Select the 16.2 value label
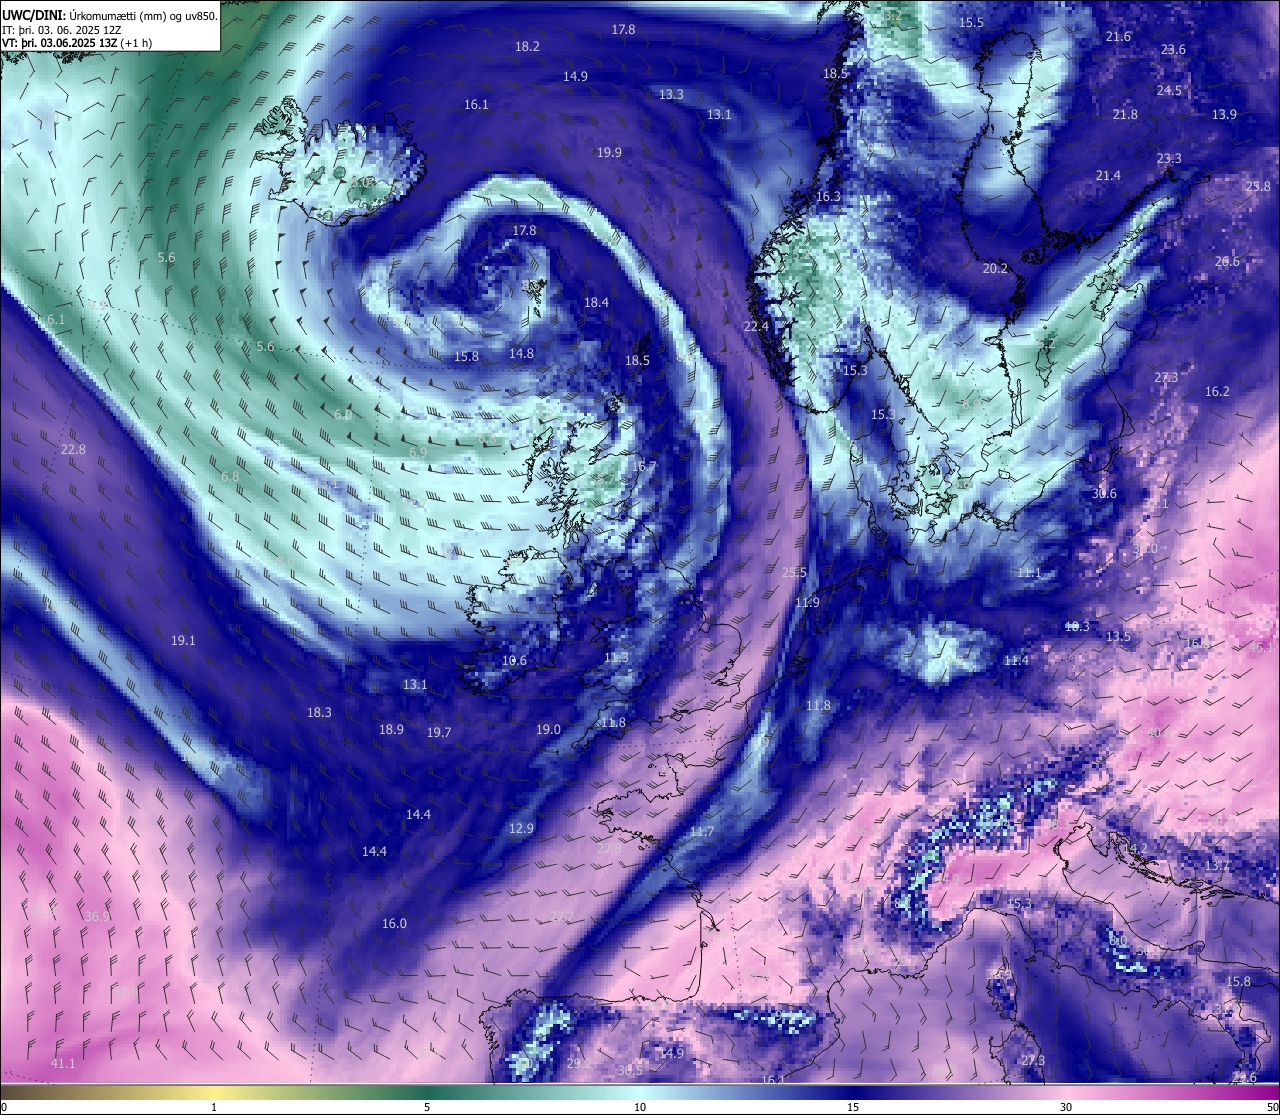 coord(1217,392)
